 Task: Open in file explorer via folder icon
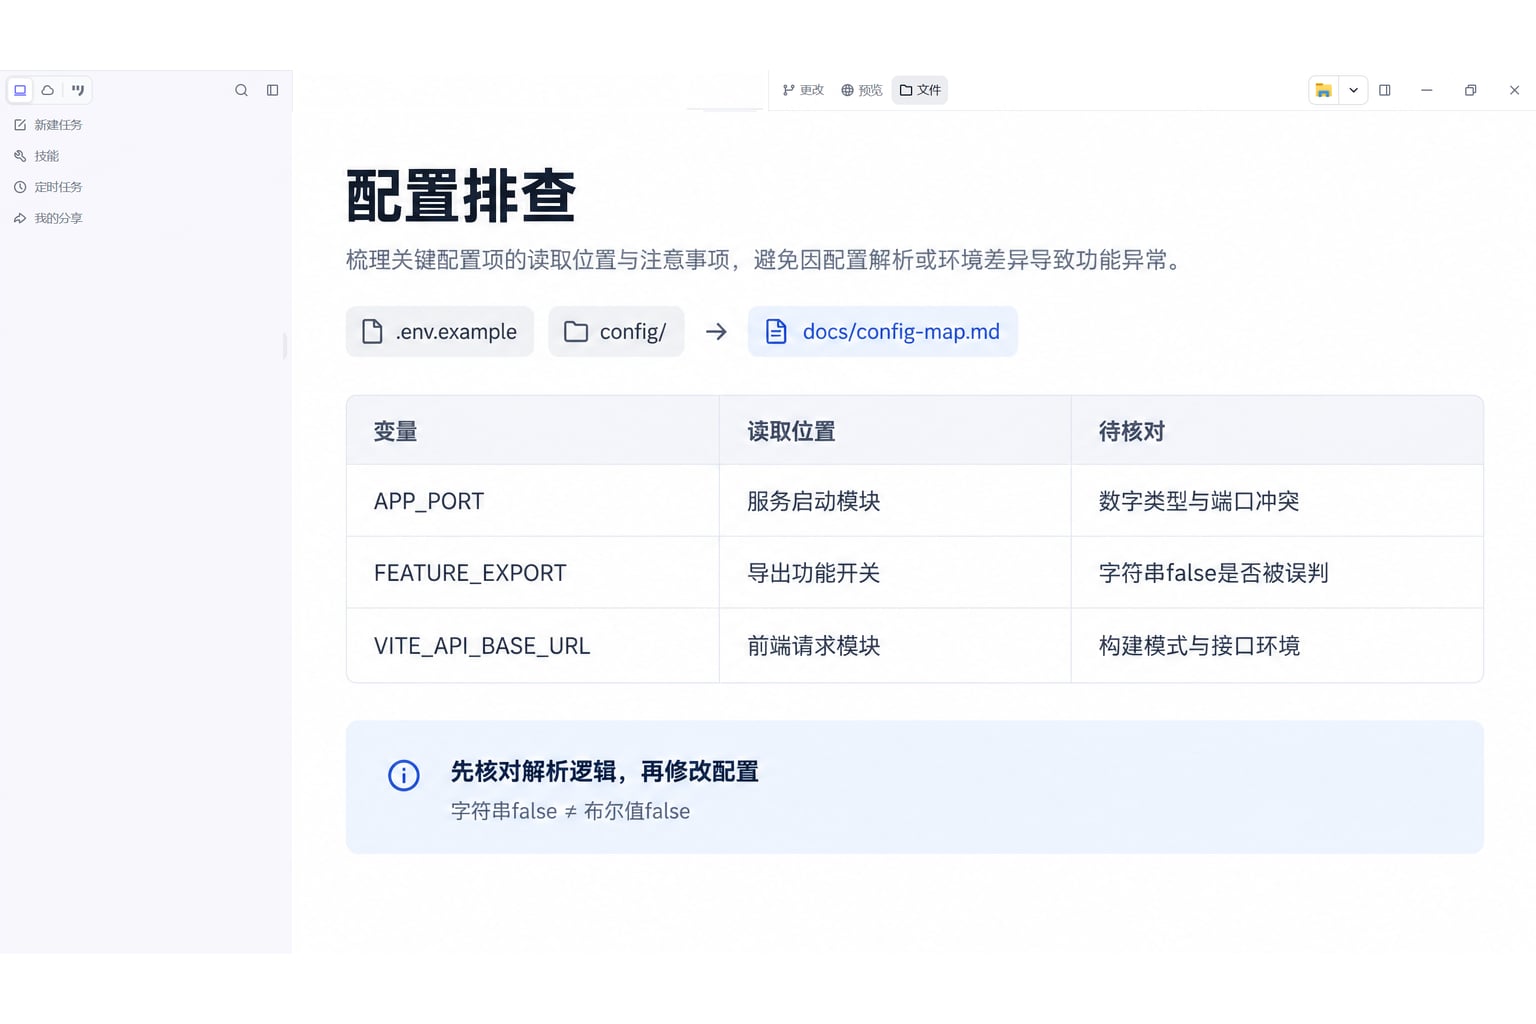(x=1323, y=90)
